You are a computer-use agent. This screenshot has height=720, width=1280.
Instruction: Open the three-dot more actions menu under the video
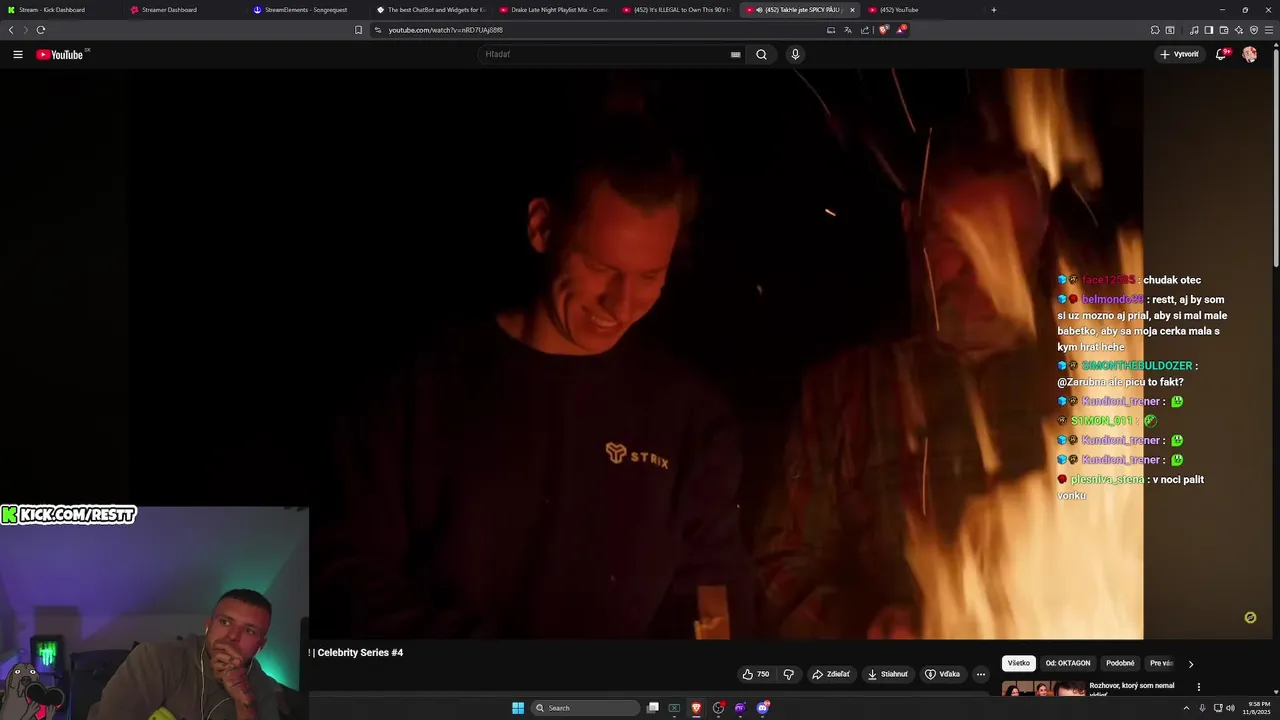click(981, 674)
